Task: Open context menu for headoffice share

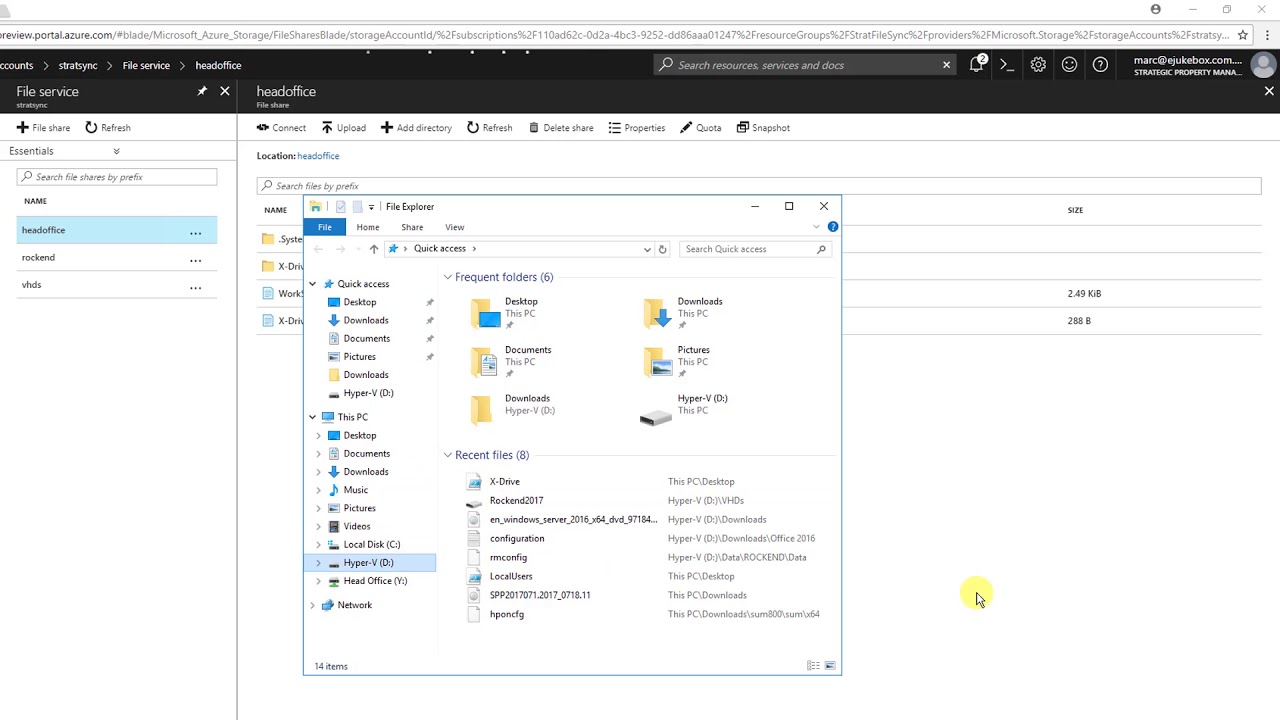Action: [196, 231]
